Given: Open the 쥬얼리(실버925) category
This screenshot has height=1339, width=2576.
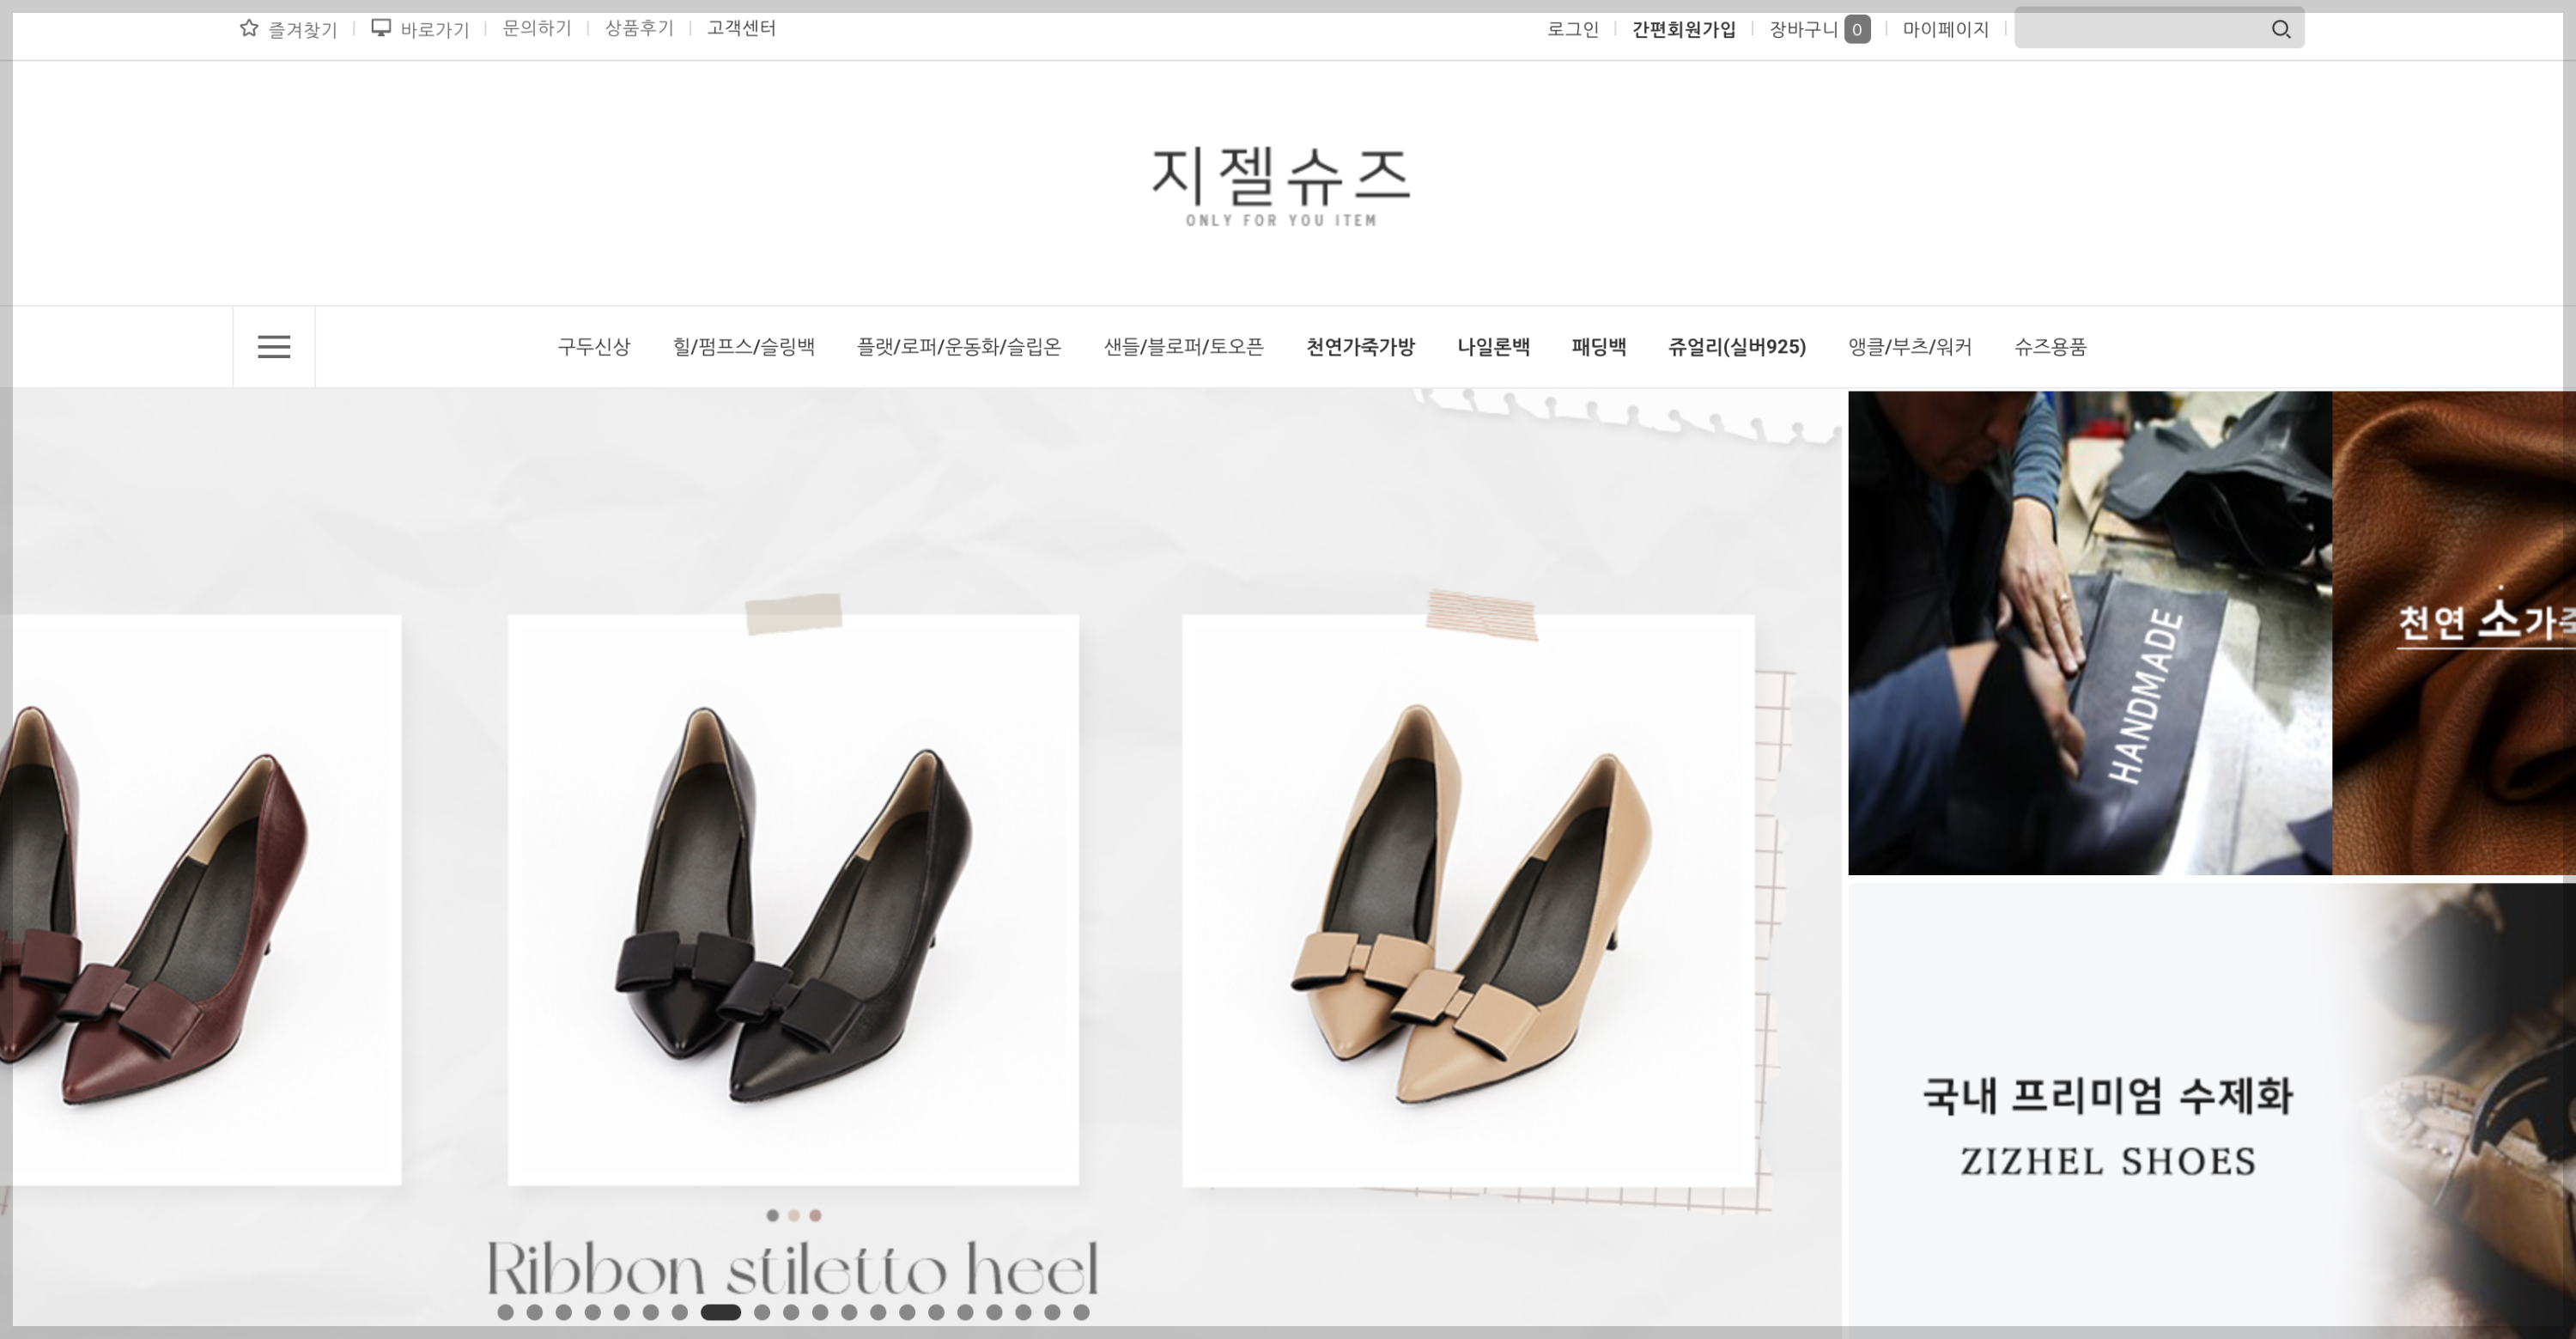Looking at the screenshot, I should [1736, 347].
